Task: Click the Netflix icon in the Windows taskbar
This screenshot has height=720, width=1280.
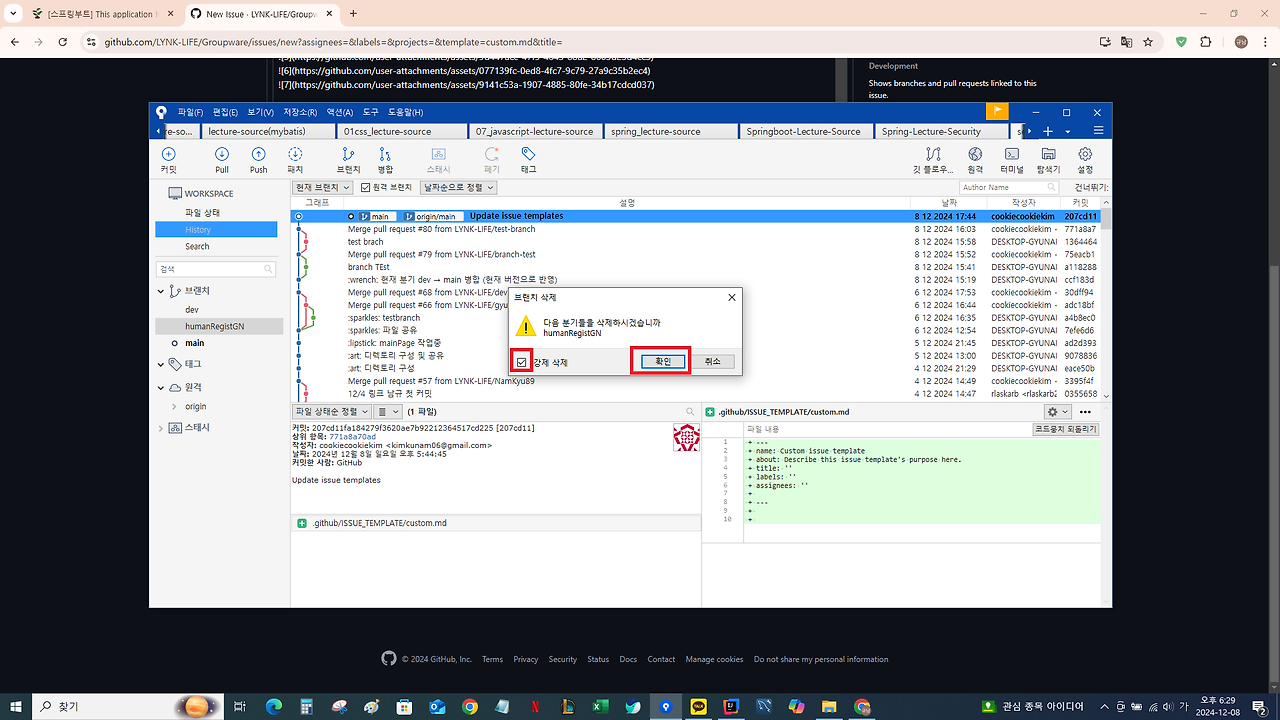Action: [x=535, y=707]
